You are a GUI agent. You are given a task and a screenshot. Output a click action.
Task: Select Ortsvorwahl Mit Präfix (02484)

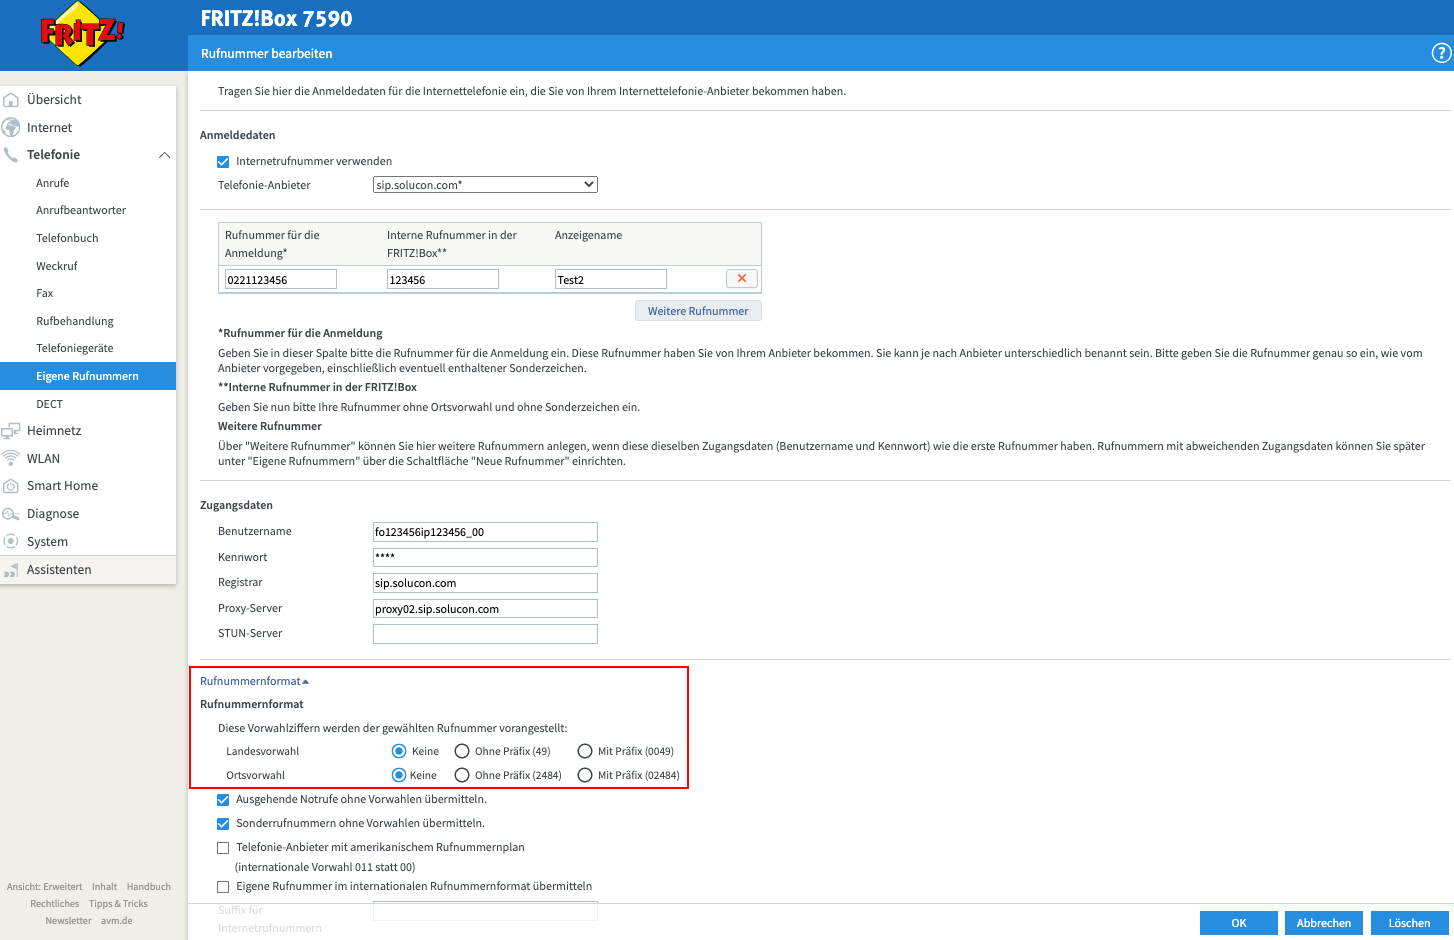click(585, 775)
